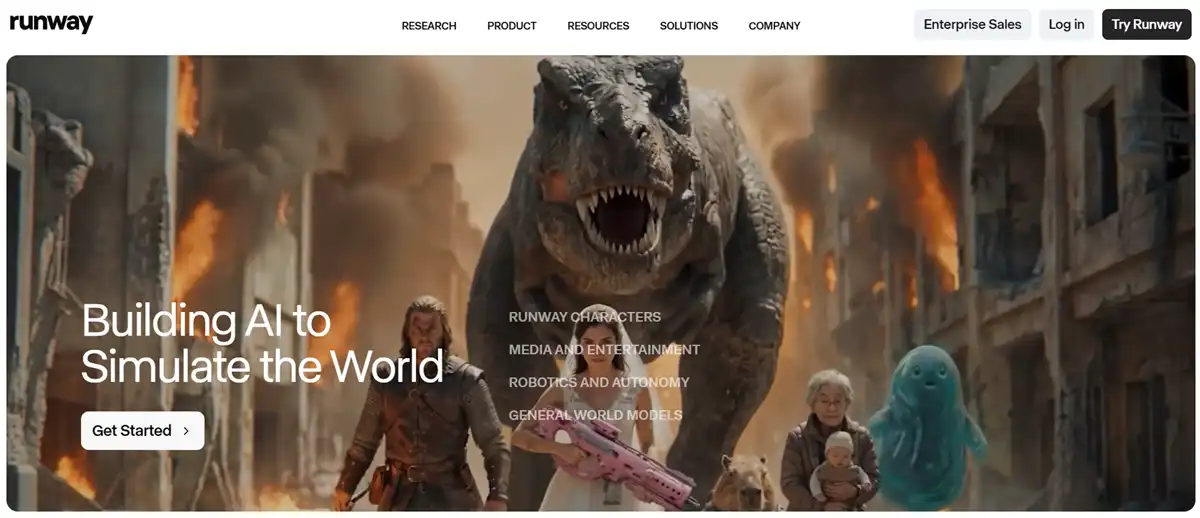Screen dimensions: 1200x518
Task: Open the Research menu
Action: click(429, 26)
